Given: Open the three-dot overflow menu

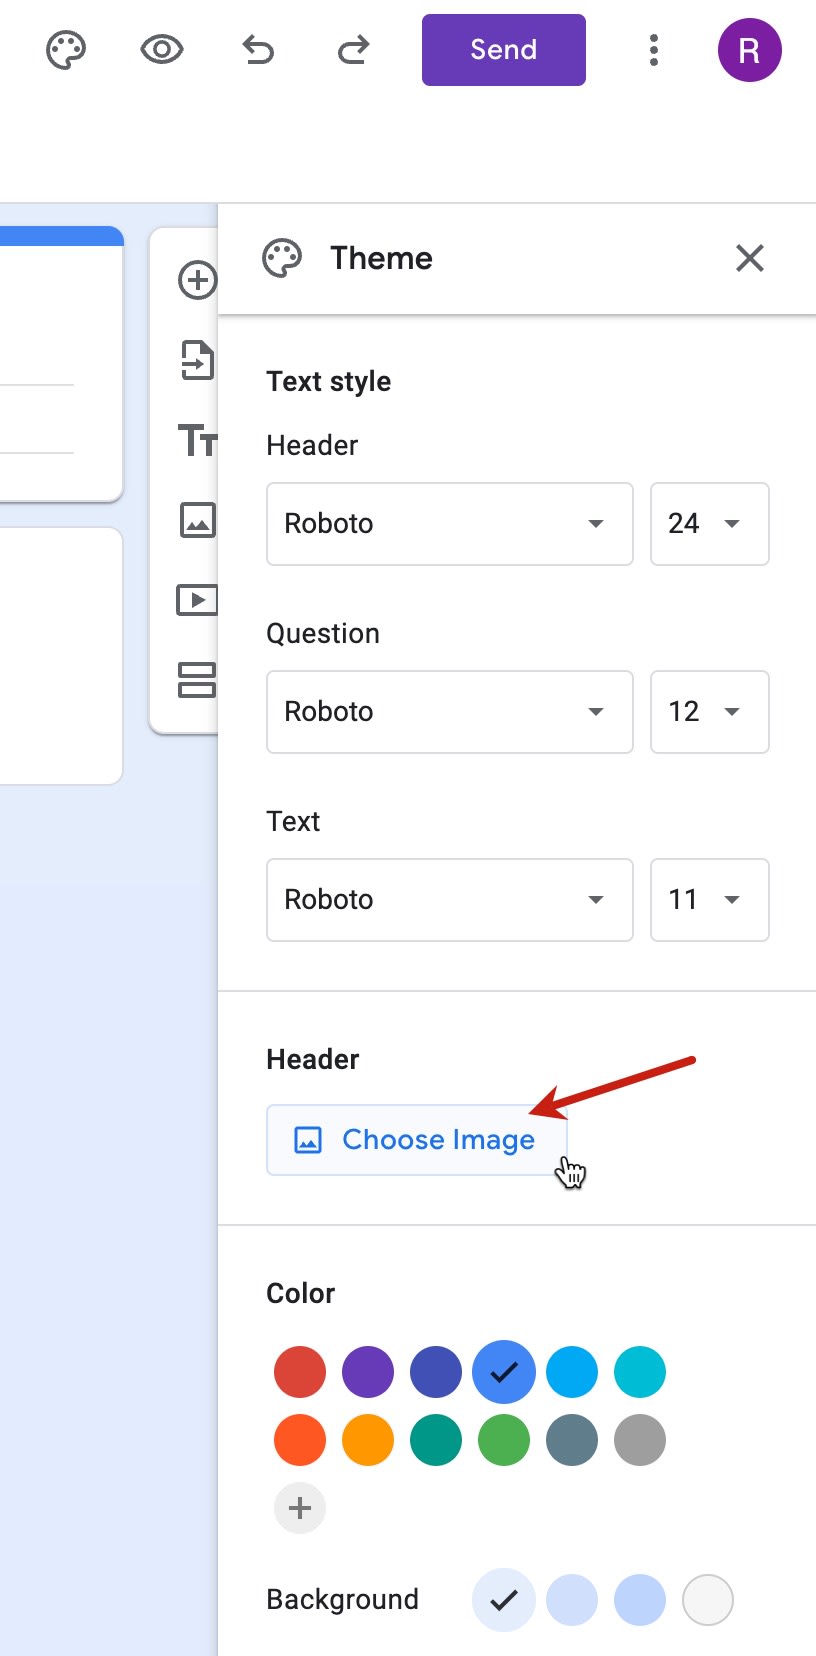Looking at the screenshot, I should pyautogui.click(x=653, y=49).
